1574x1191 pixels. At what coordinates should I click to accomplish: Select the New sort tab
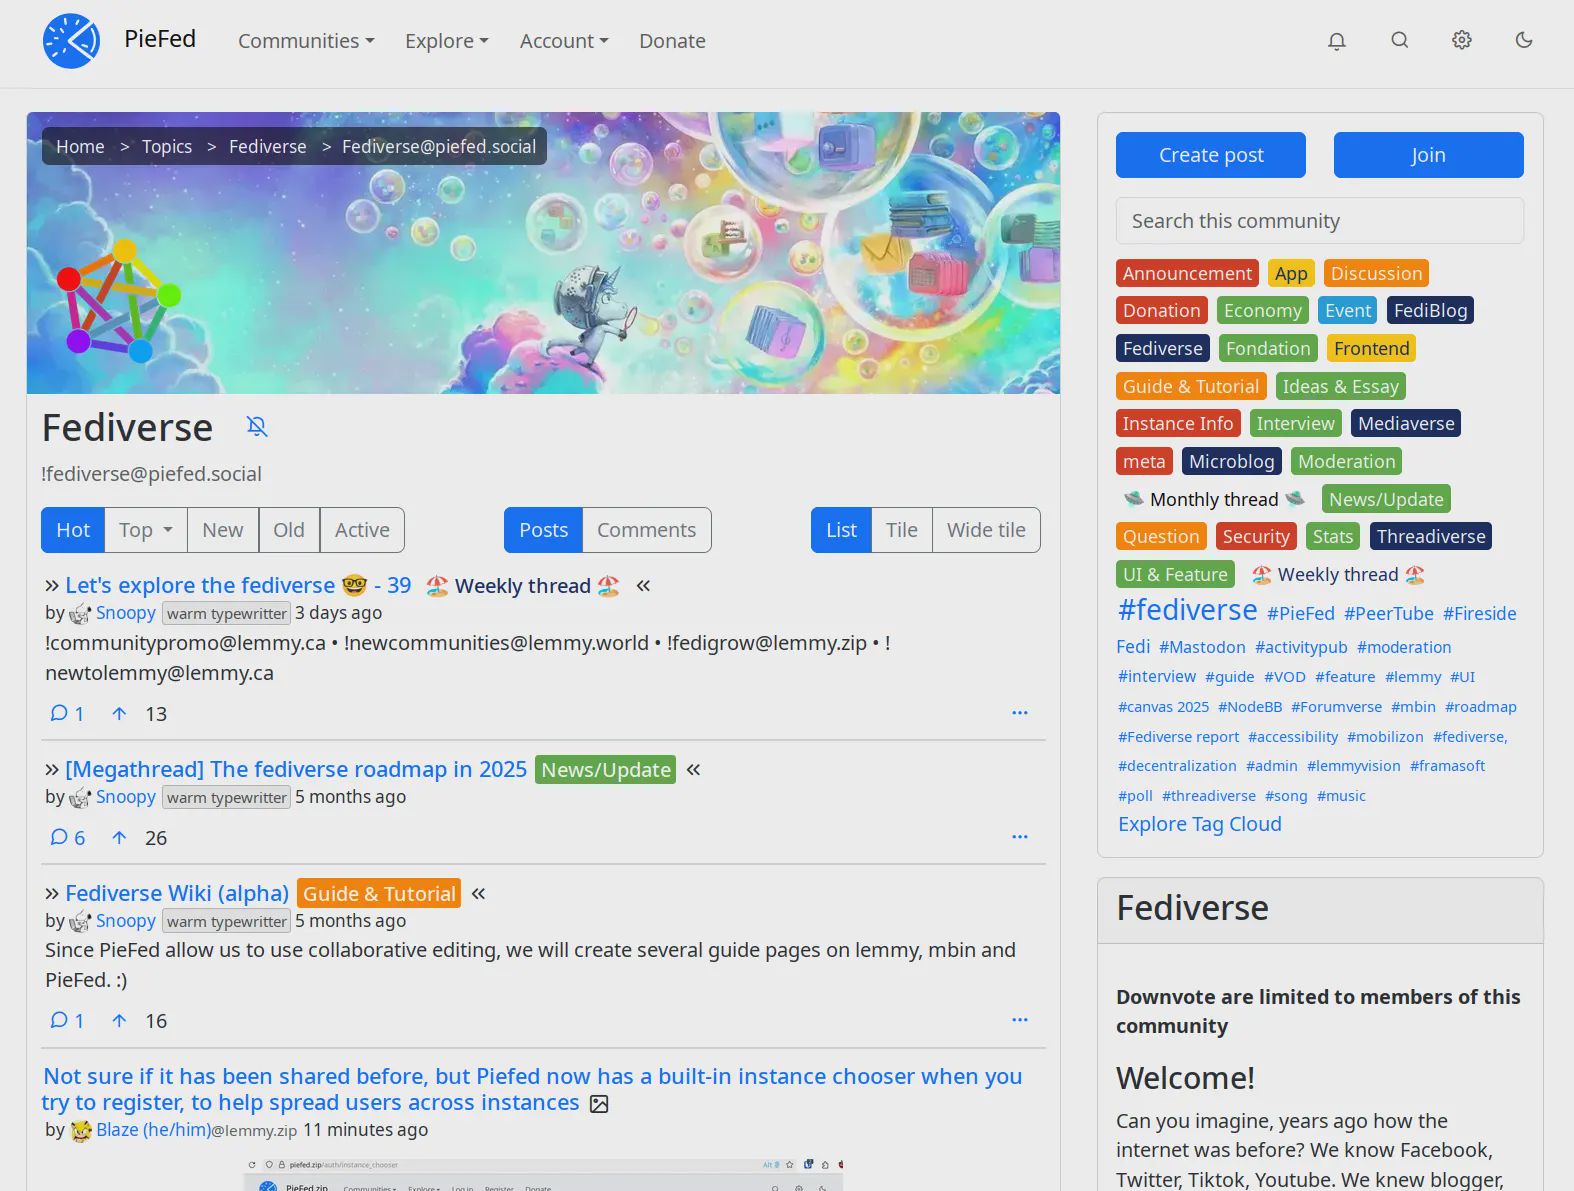coord(222,530)
